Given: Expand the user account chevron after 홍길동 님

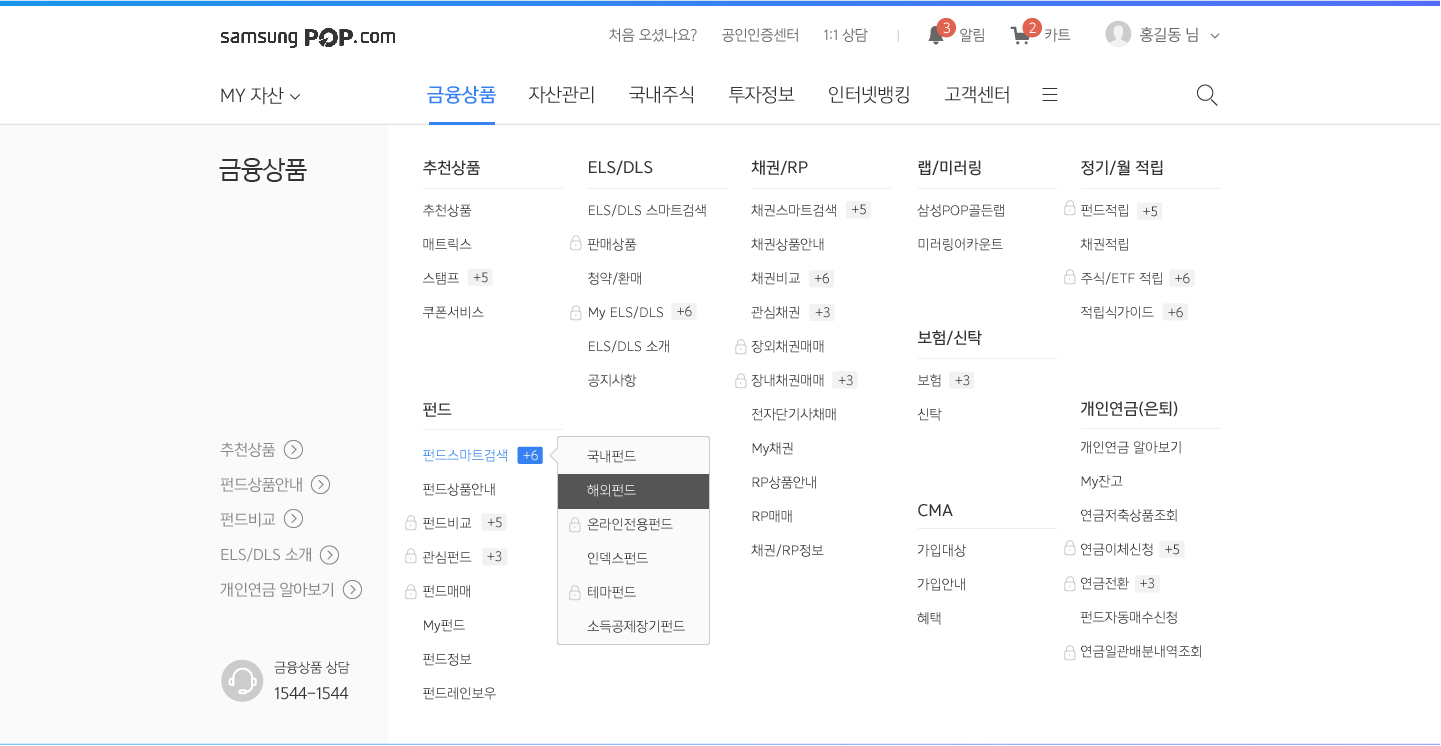Looking at the screenshot, I should [x=1215, y=36].
